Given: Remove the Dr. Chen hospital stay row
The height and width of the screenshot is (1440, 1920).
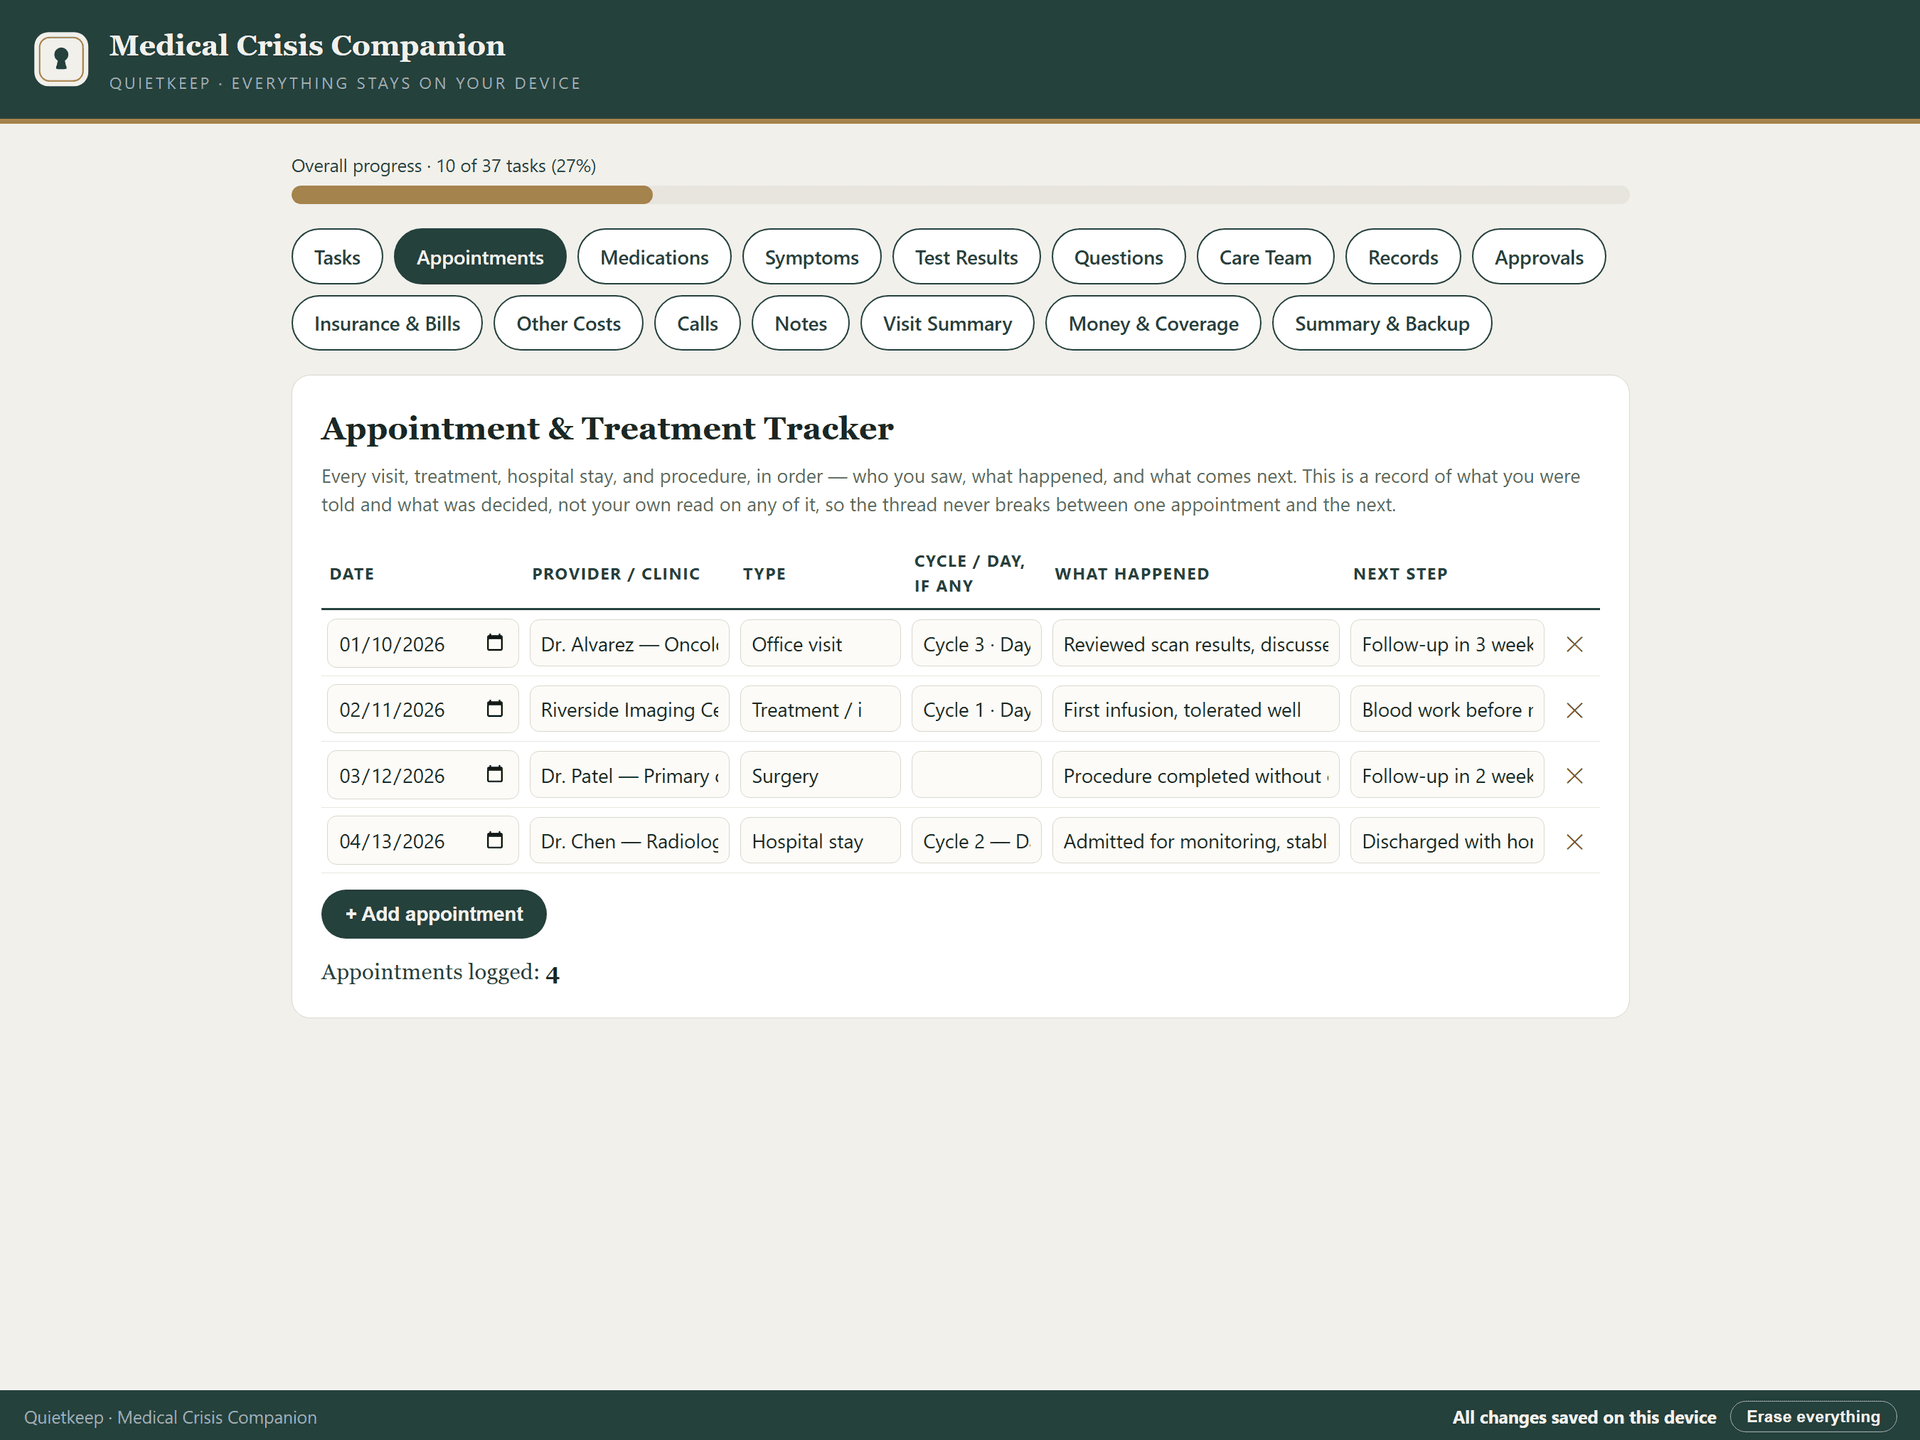Looking at the screenshot, I should tap(1574, 842).
